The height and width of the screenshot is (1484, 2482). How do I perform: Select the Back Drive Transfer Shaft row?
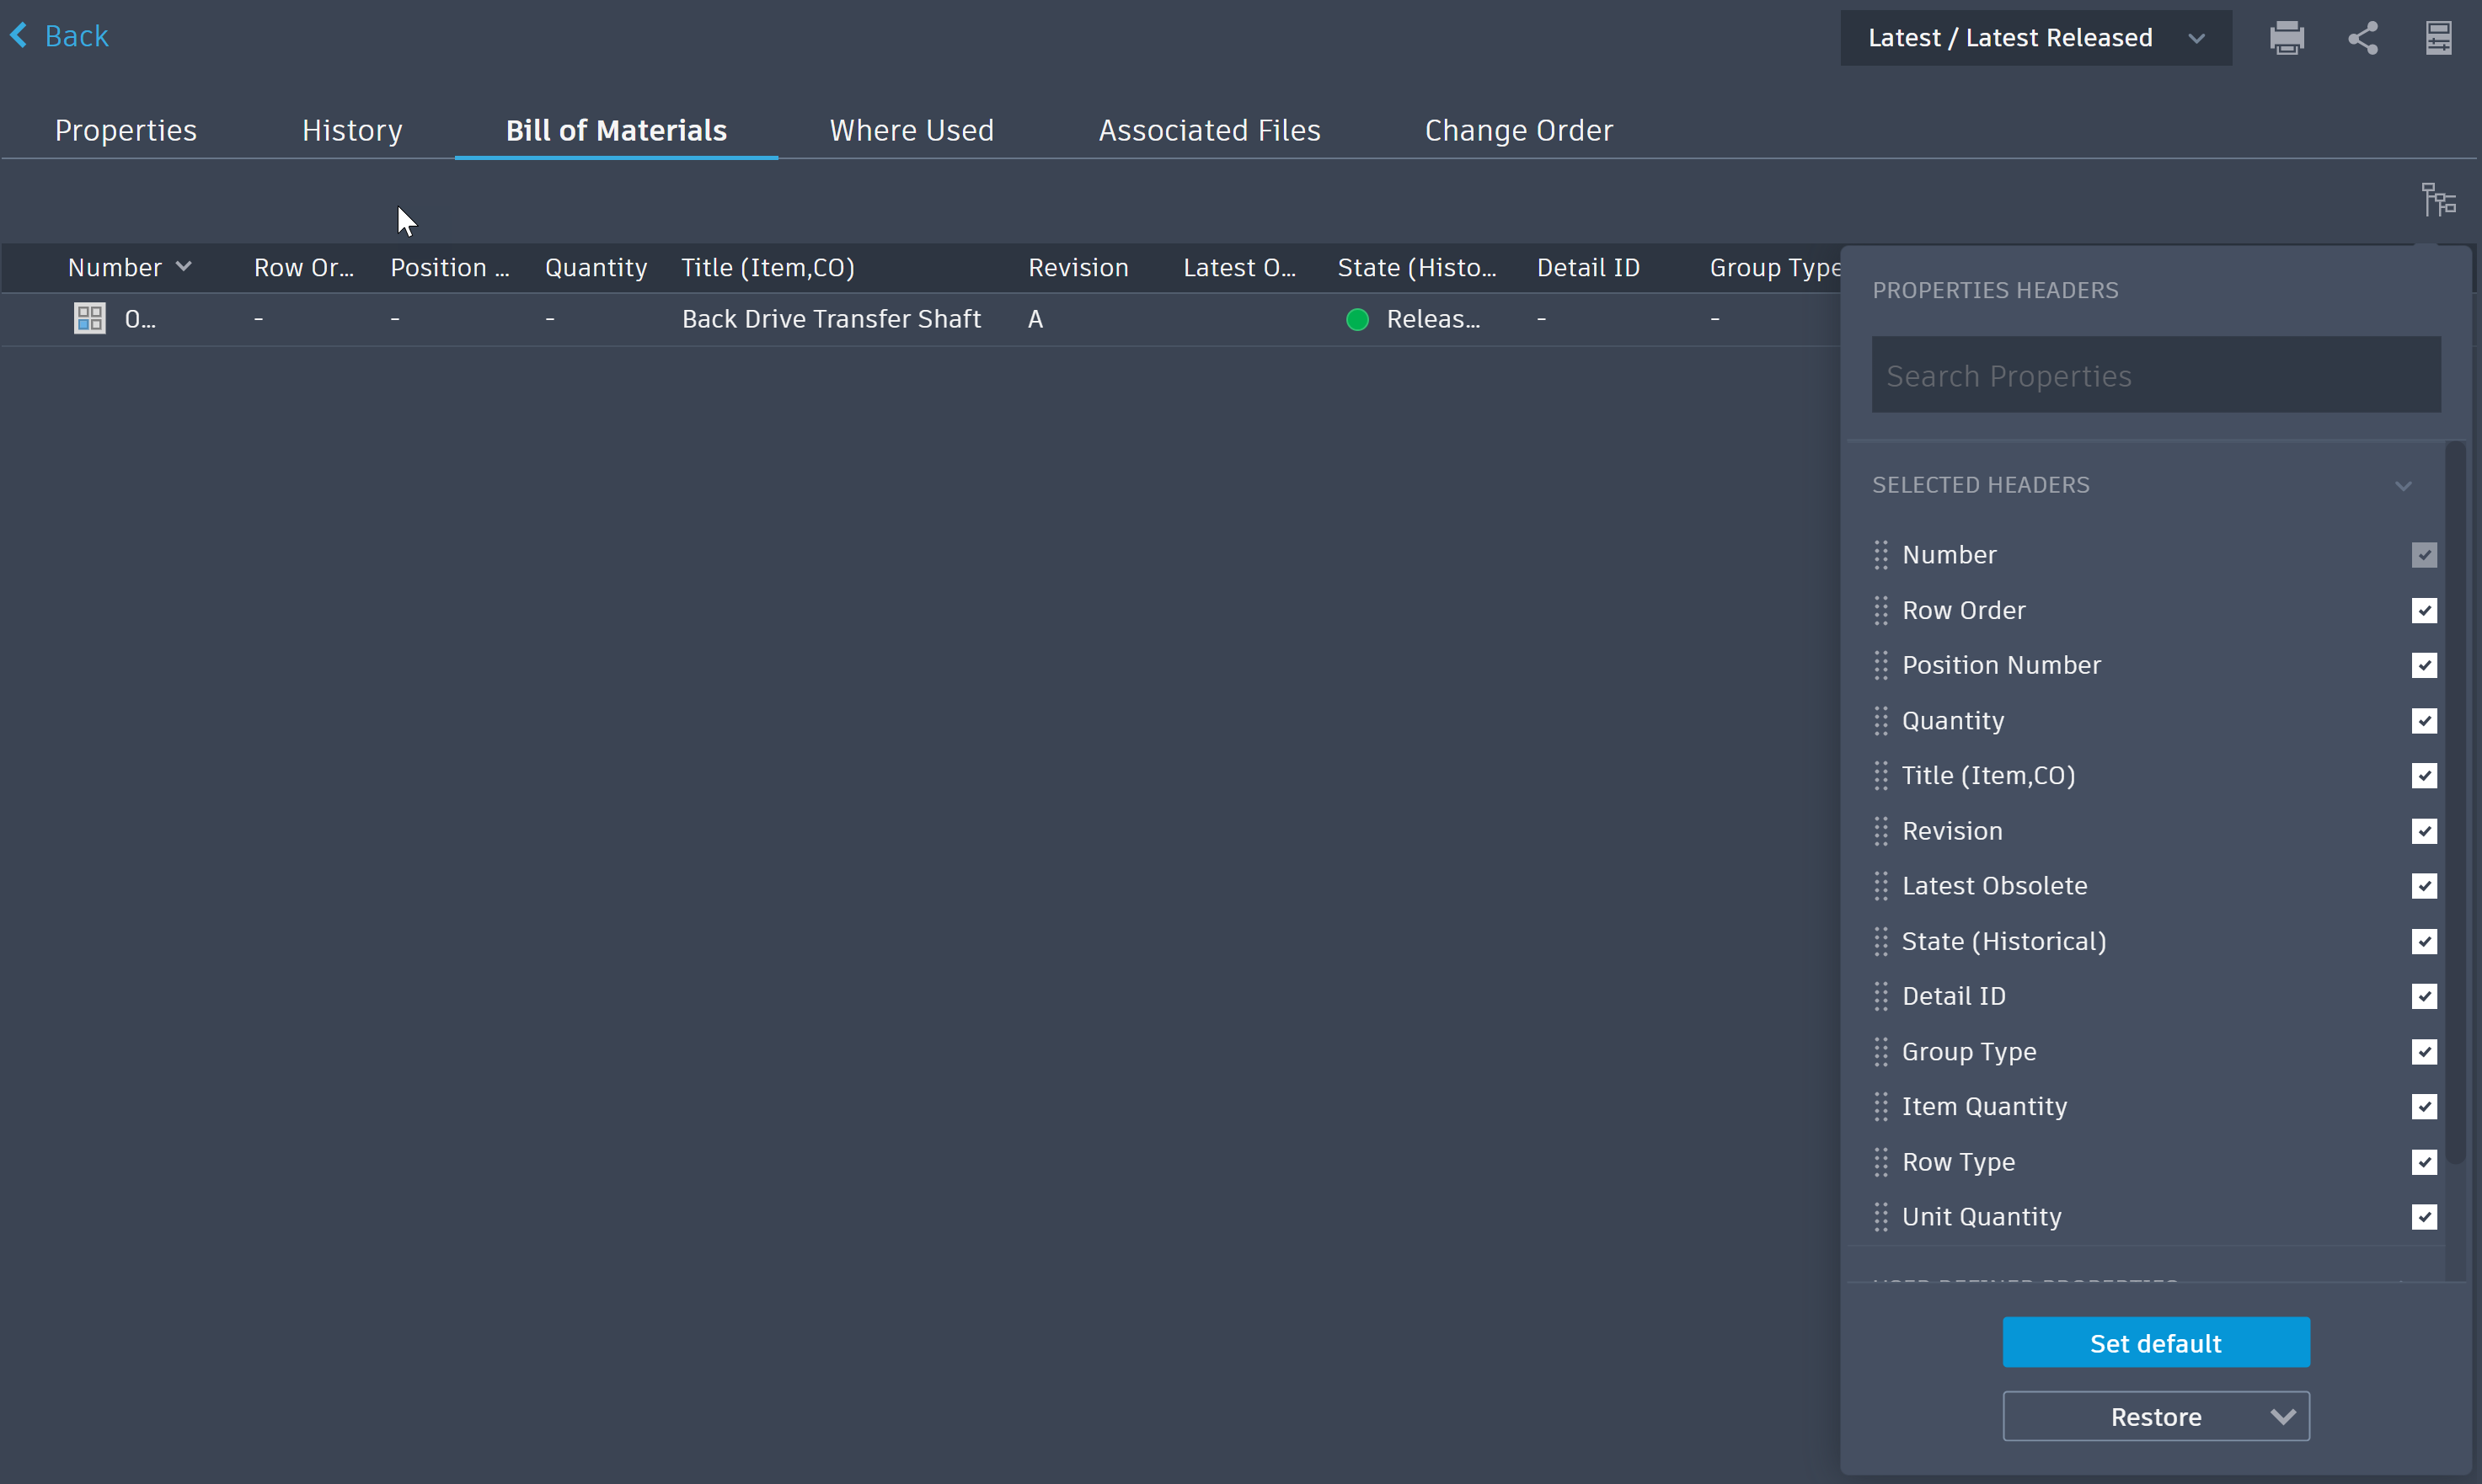pyautogui.click(x=831, y=318)
